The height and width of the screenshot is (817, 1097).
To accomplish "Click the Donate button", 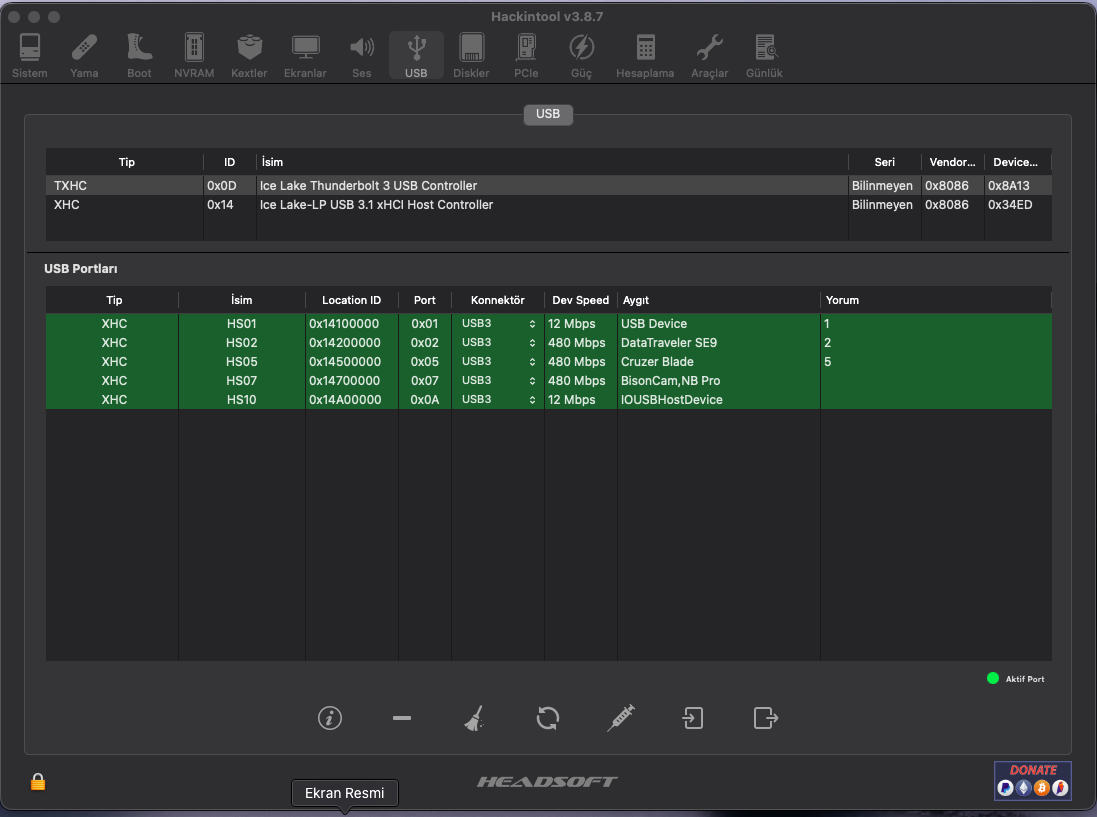I will (1032, 780).
